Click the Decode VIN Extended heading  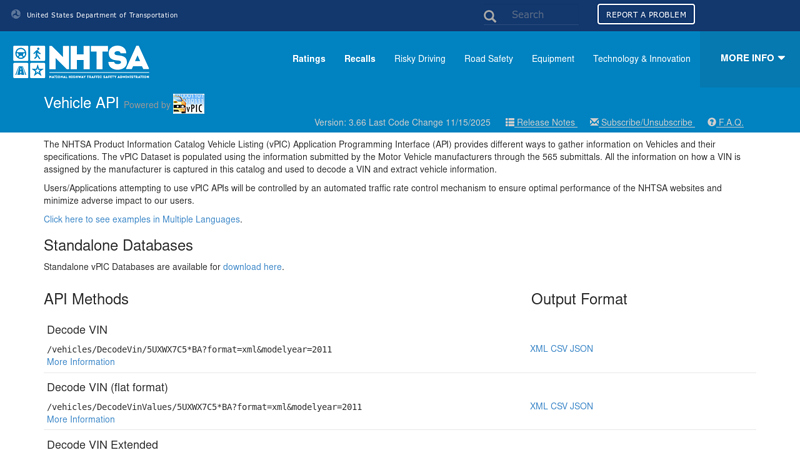coord(103,445)
